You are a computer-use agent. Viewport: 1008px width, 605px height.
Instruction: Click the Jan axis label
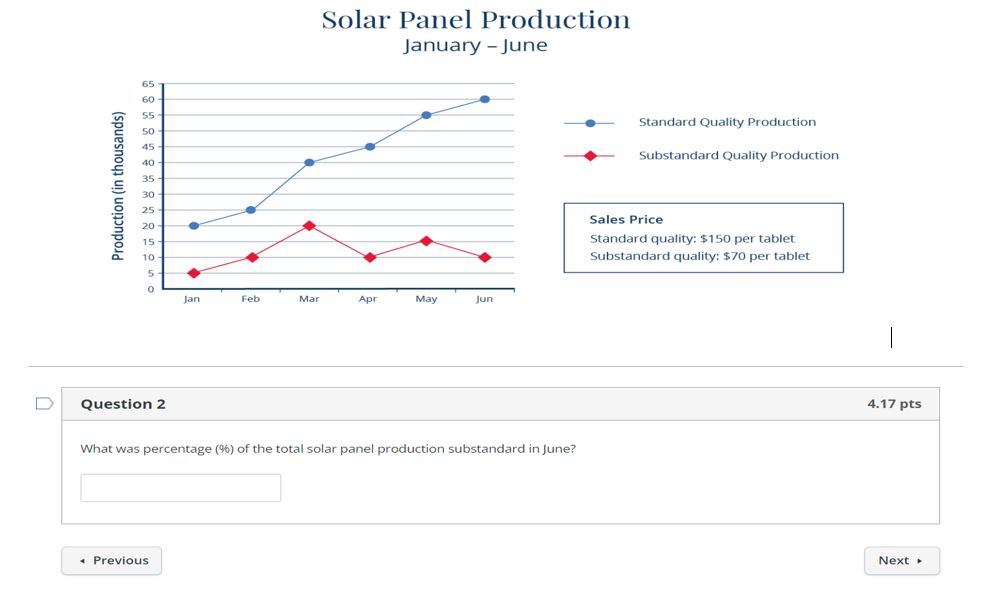(x=191, y=298)
